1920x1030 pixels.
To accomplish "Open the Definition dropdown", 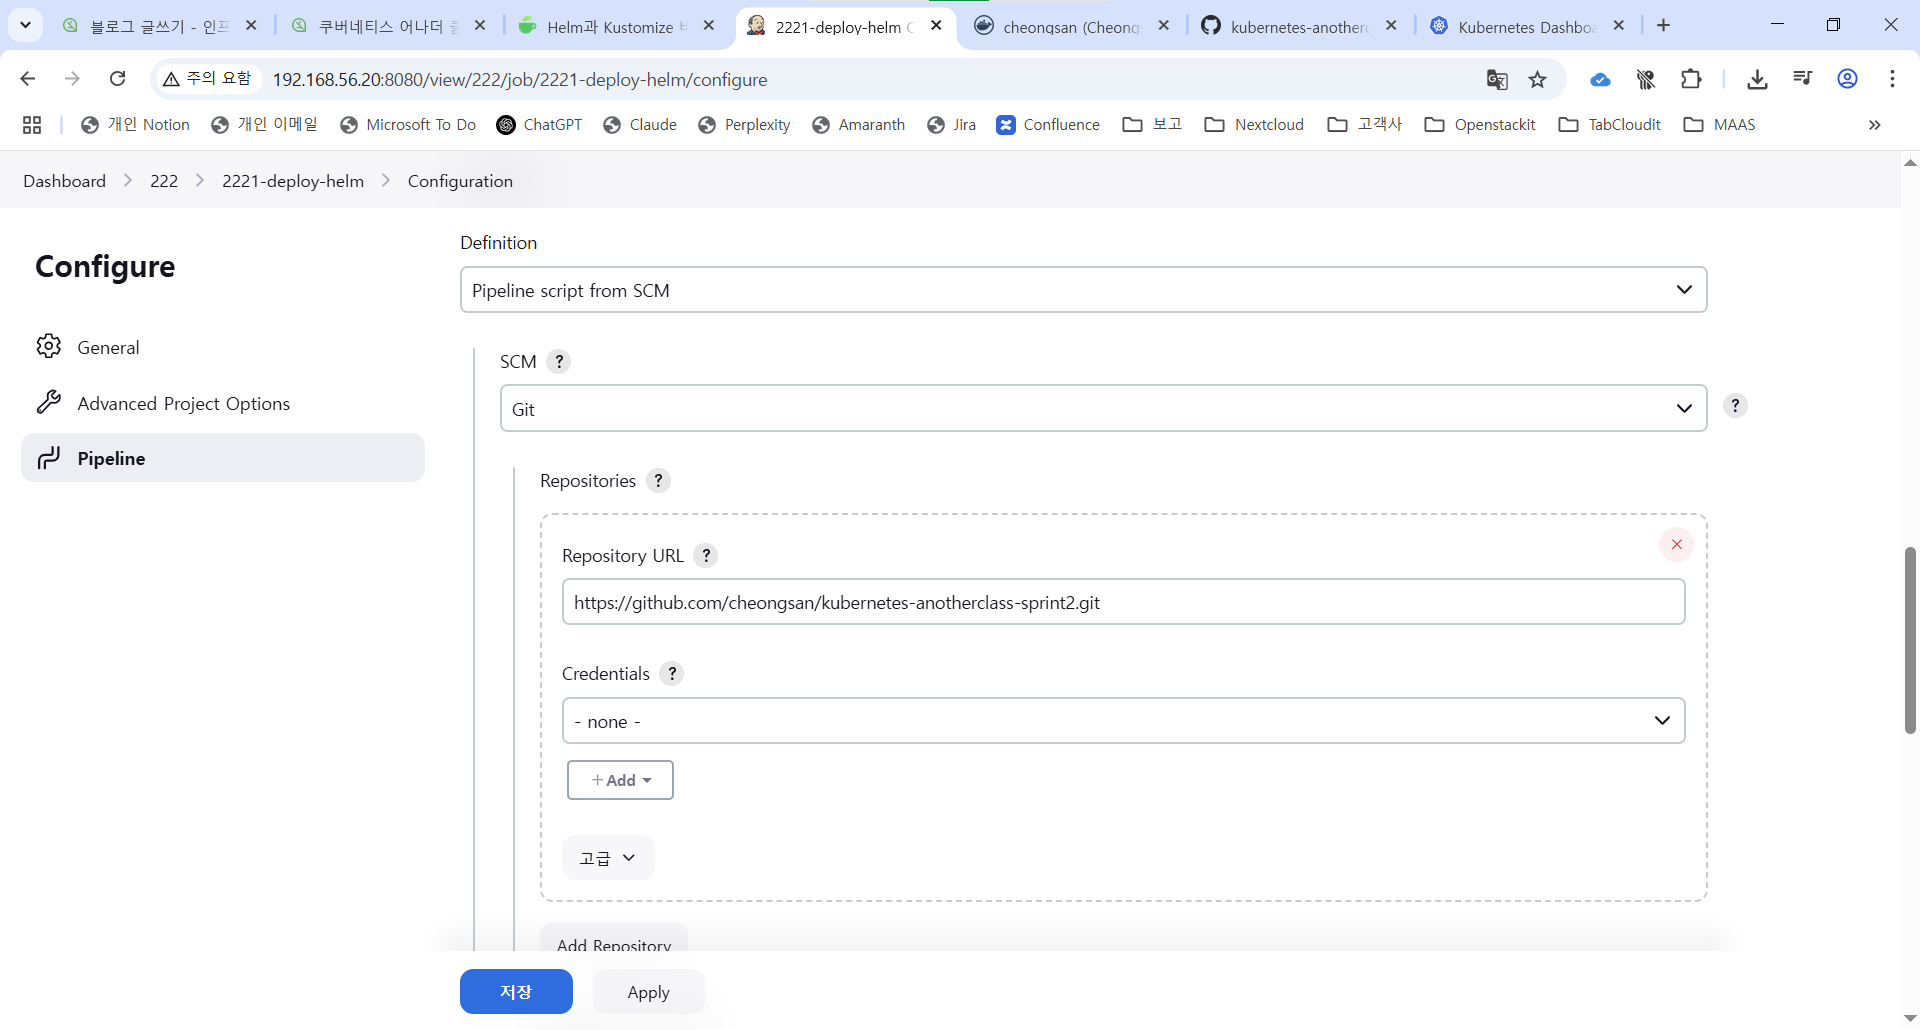I will (1083, 290).
